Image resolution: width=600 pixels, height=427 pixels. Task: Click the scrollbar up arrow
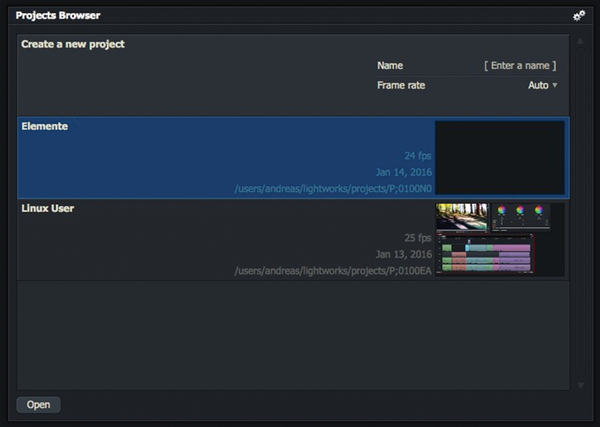coord(580,41)
